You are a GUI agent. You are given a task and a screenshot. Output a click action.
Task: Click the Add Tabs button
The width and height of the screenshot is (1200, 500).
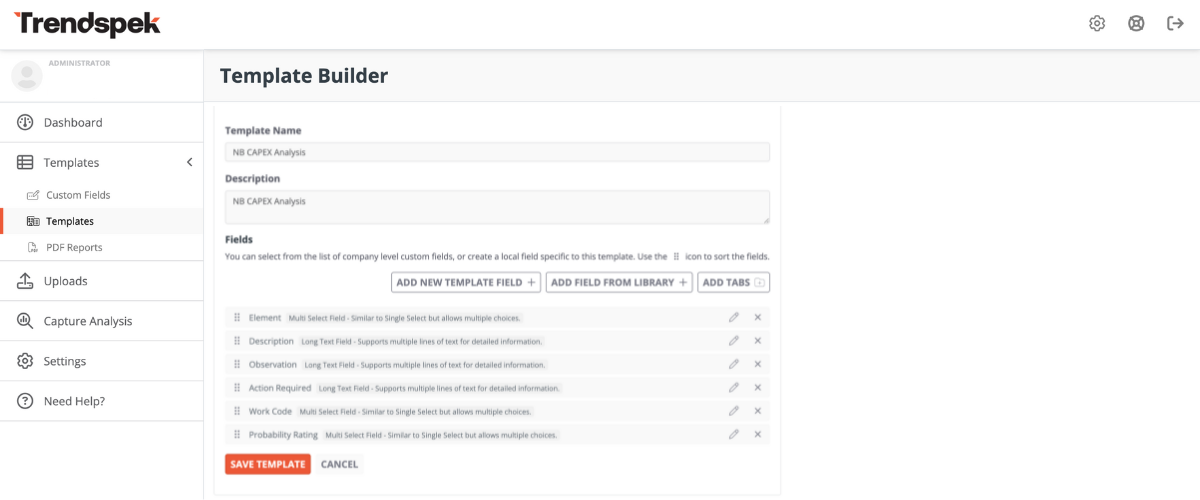click(x=733, y=283)
